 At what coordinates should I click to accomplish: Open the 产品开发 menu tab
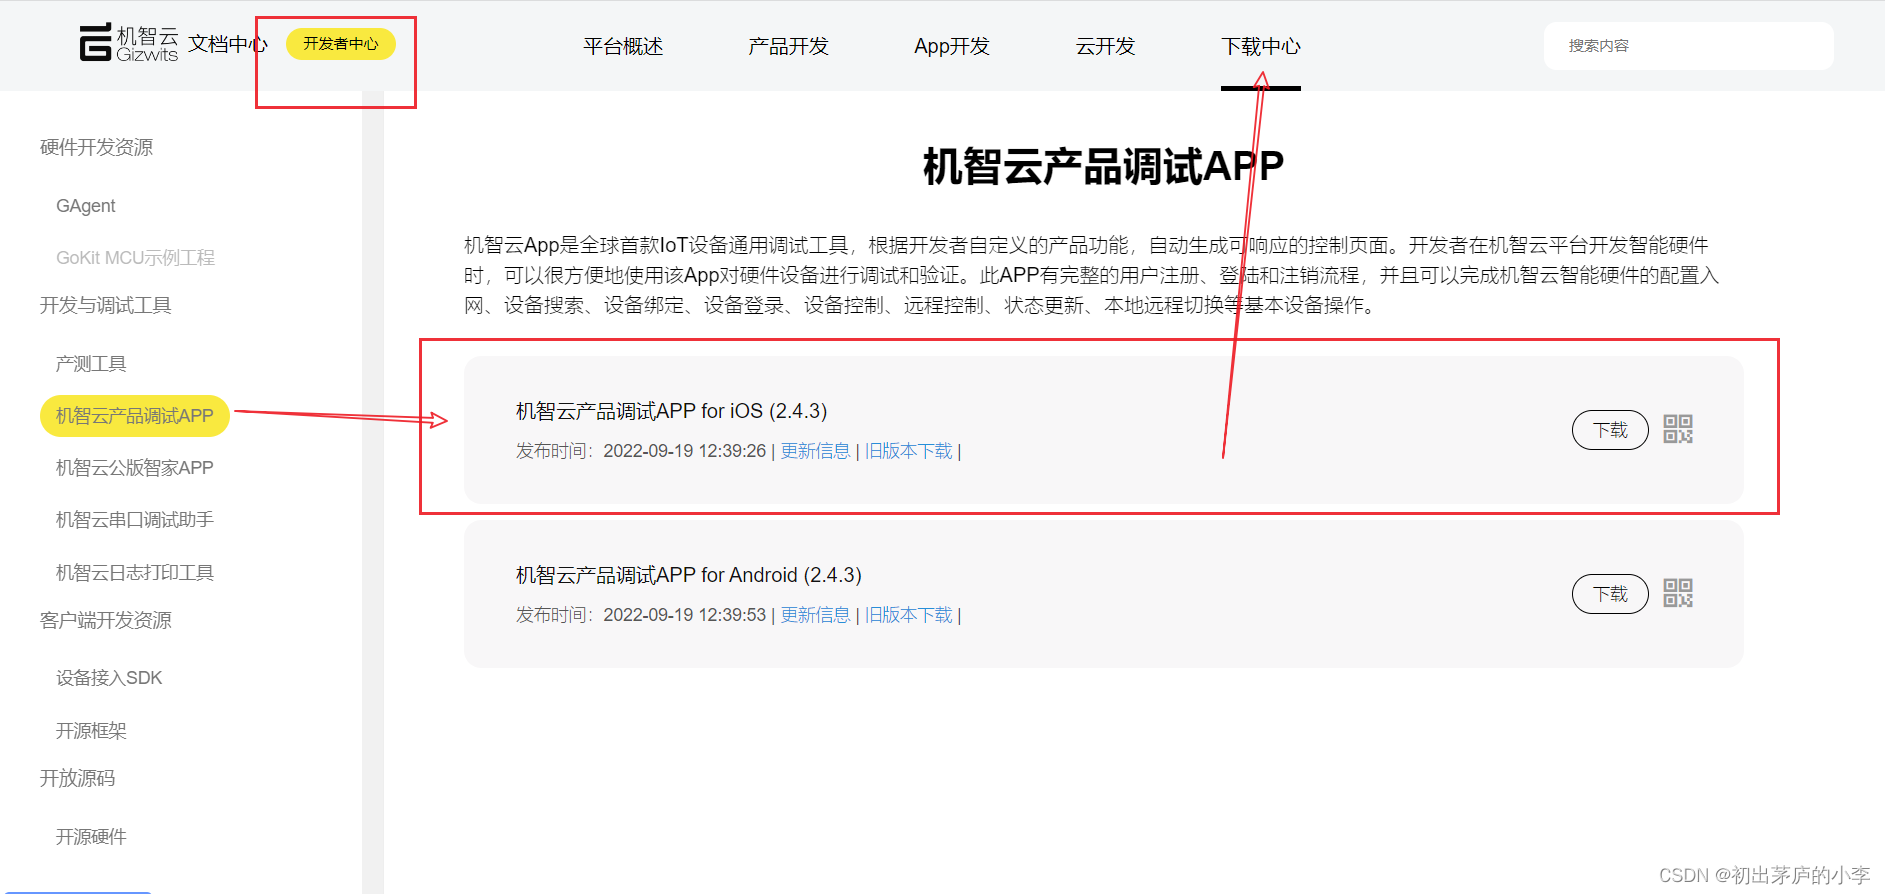click(788, 46)
